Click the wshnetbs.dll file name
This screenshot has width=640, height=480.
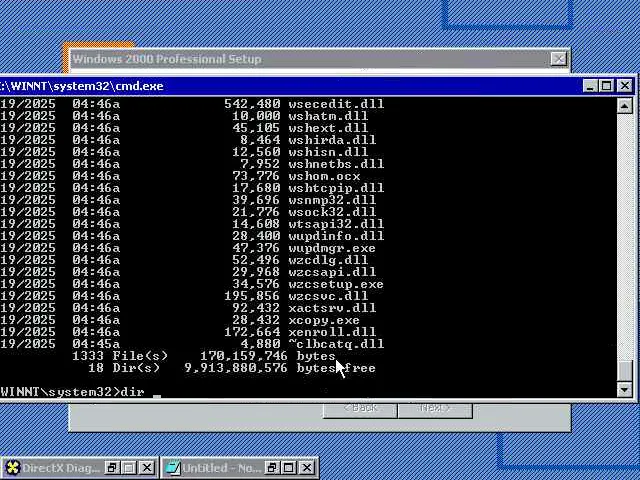pos(336,164)
